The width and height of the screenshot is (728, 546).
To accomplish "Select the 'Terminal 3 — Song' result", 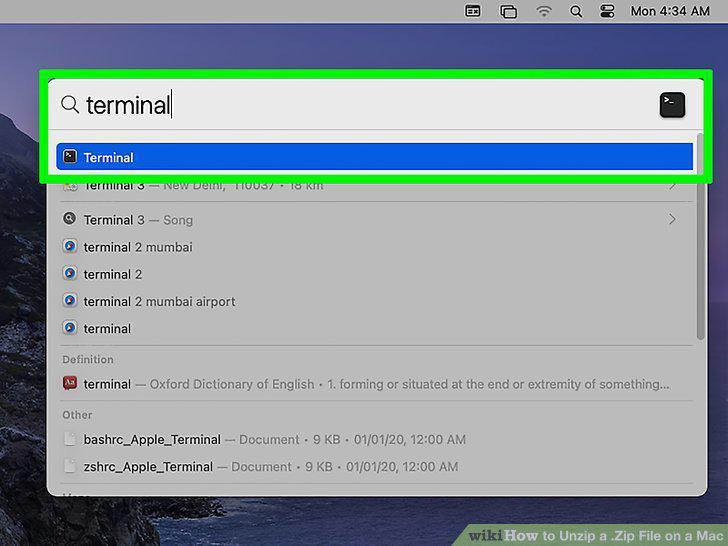I will pyautogui.click(x=374, y=220).
